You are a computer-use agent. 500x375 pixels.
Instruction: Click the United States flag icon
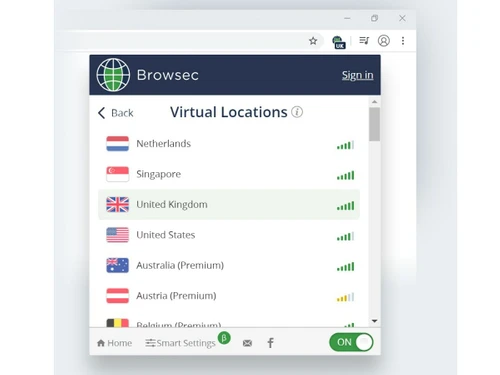click(x=117, y=235)
